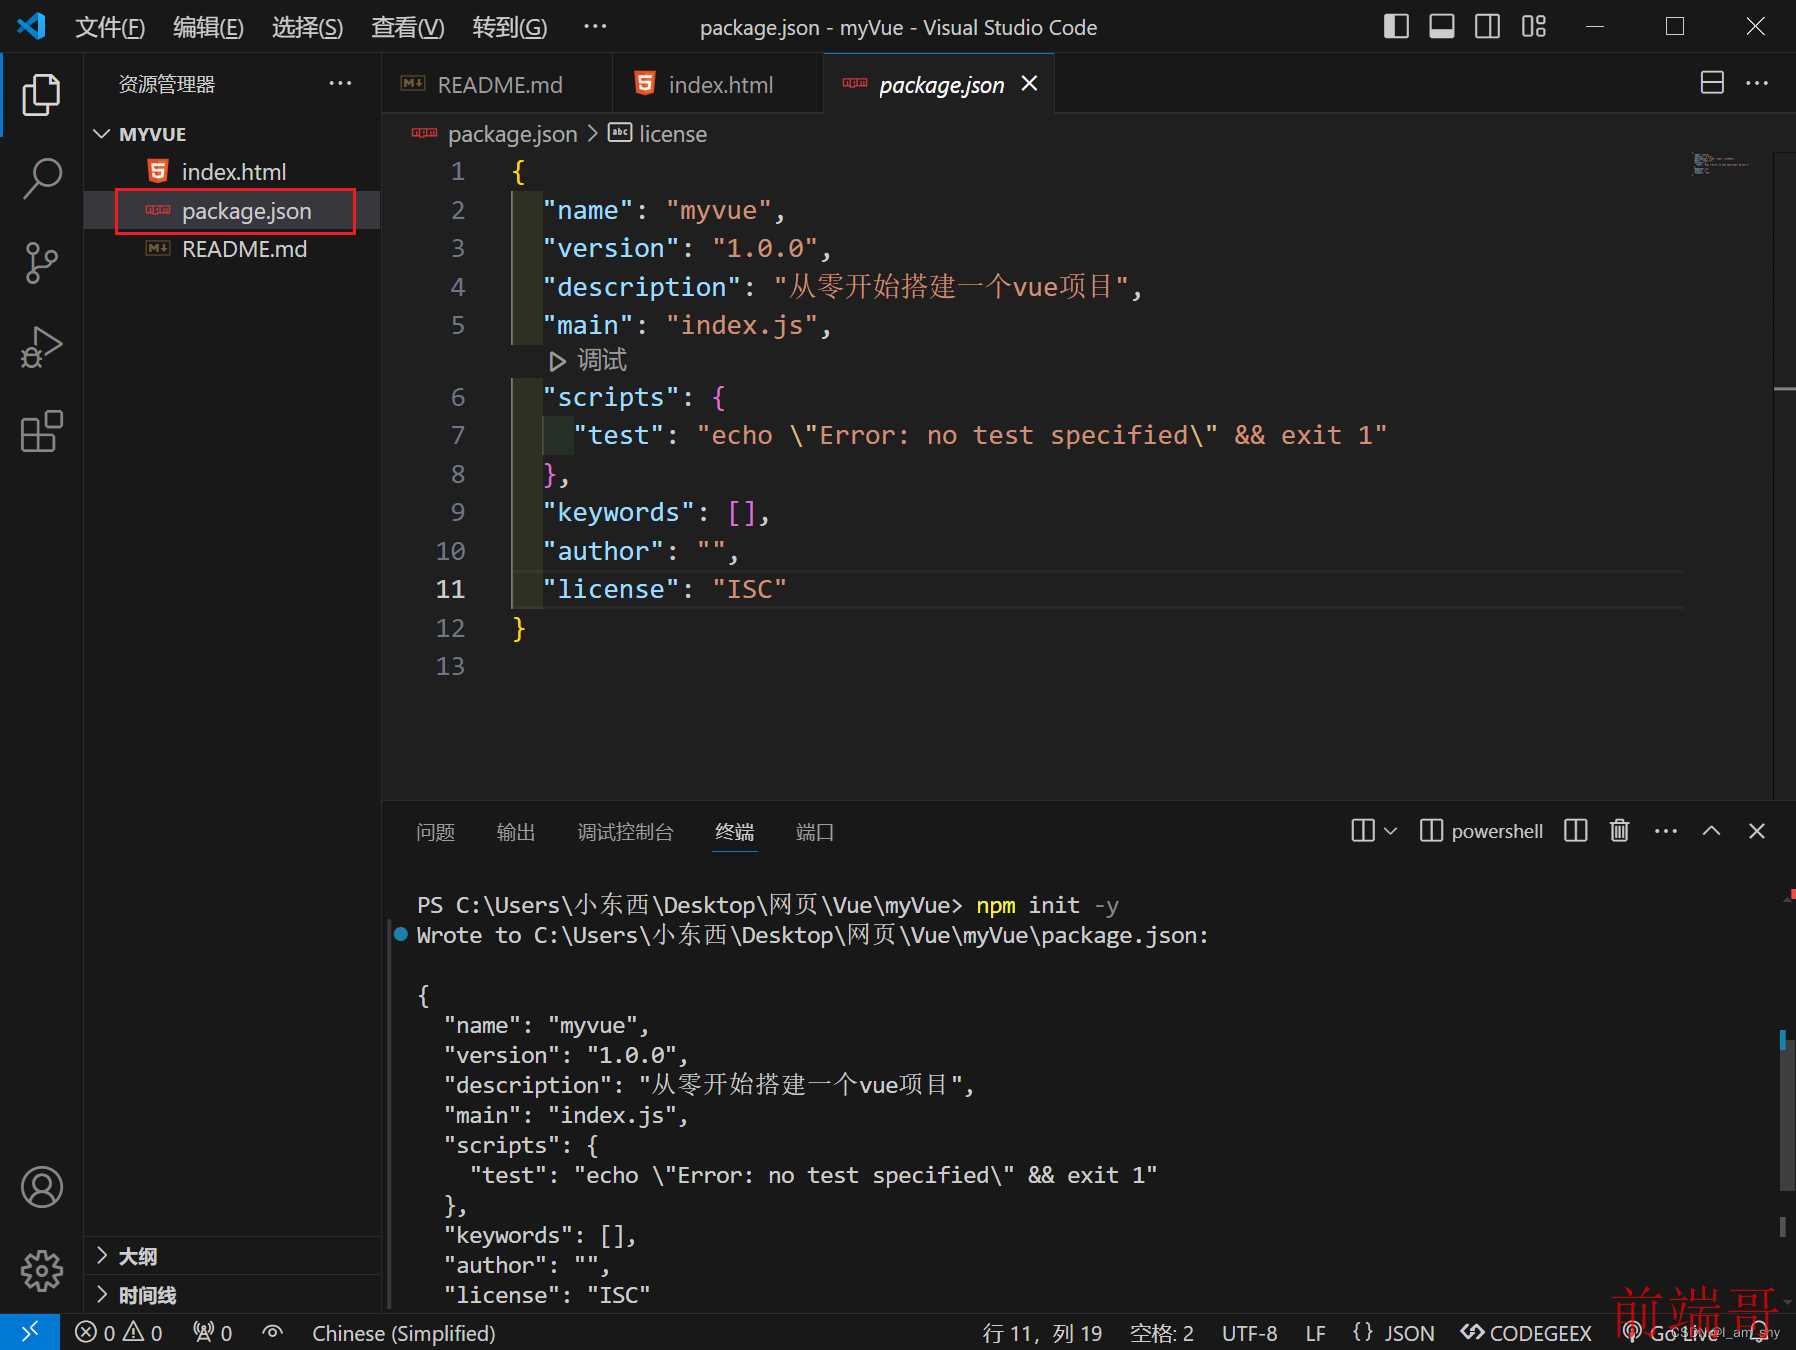
Task: Open index.html in the explorer tree
Action: (232, 172)
